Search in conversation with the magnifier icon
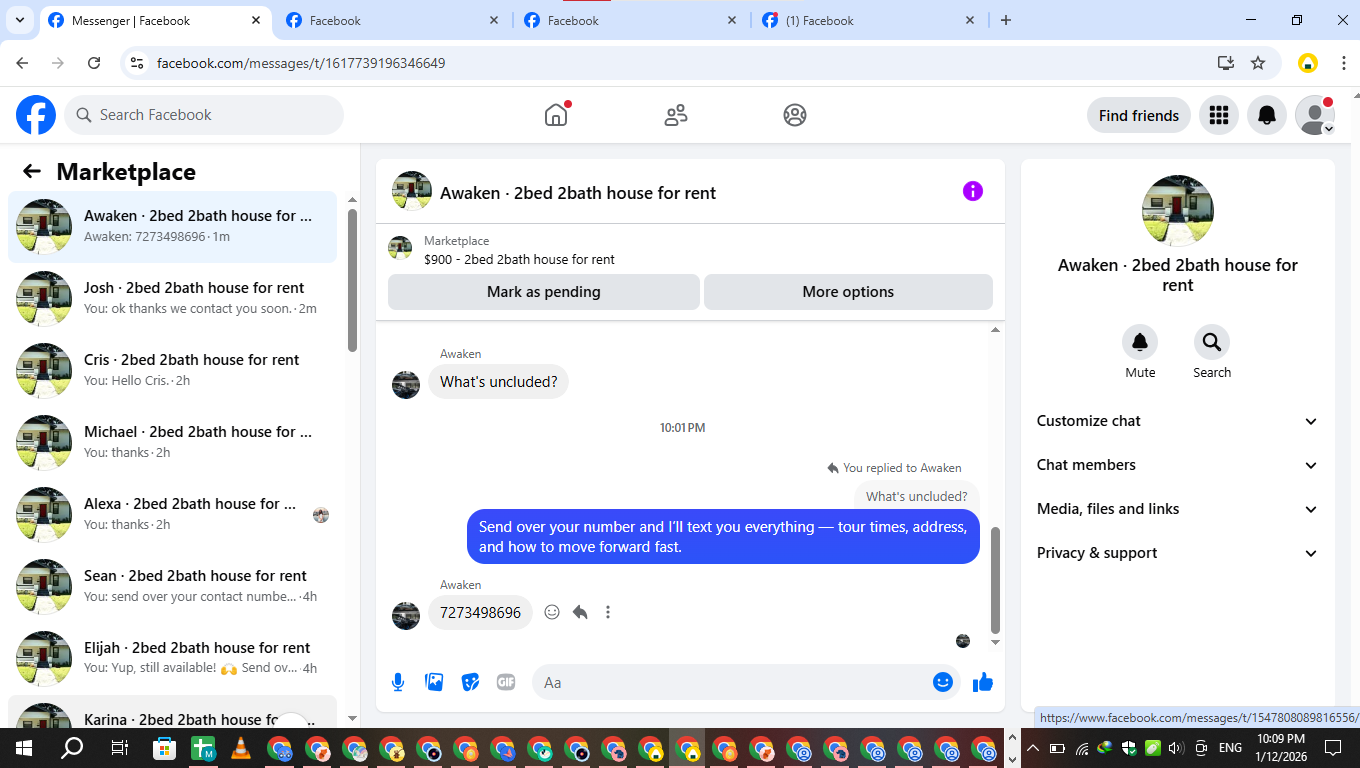The image size is (1360, 768). (x=1212, y=343)
